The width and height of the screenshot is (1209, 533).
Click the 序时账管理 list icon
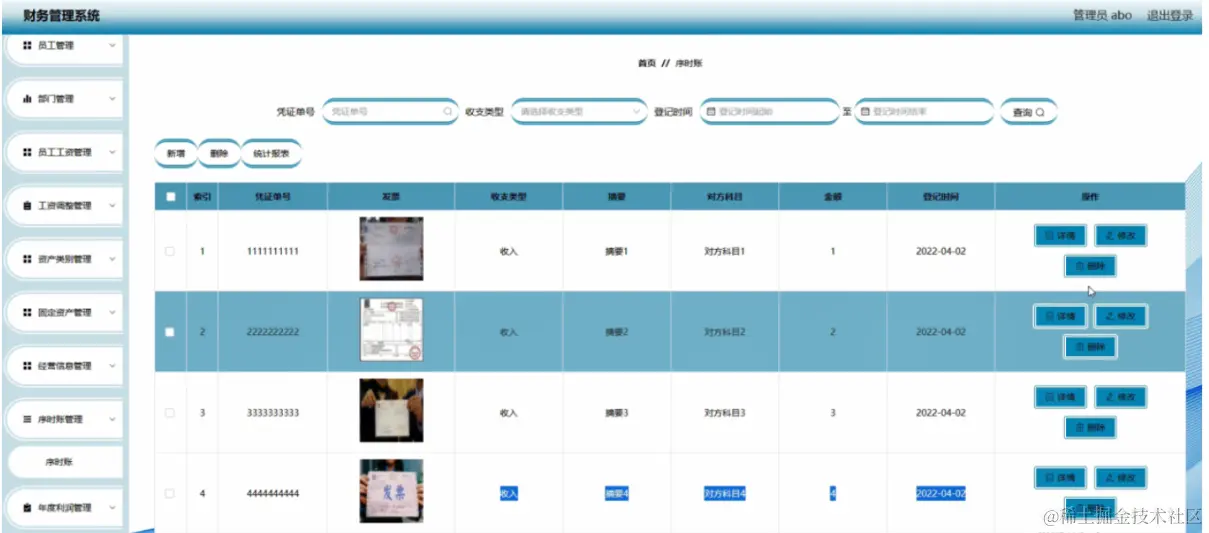(27, 420)
